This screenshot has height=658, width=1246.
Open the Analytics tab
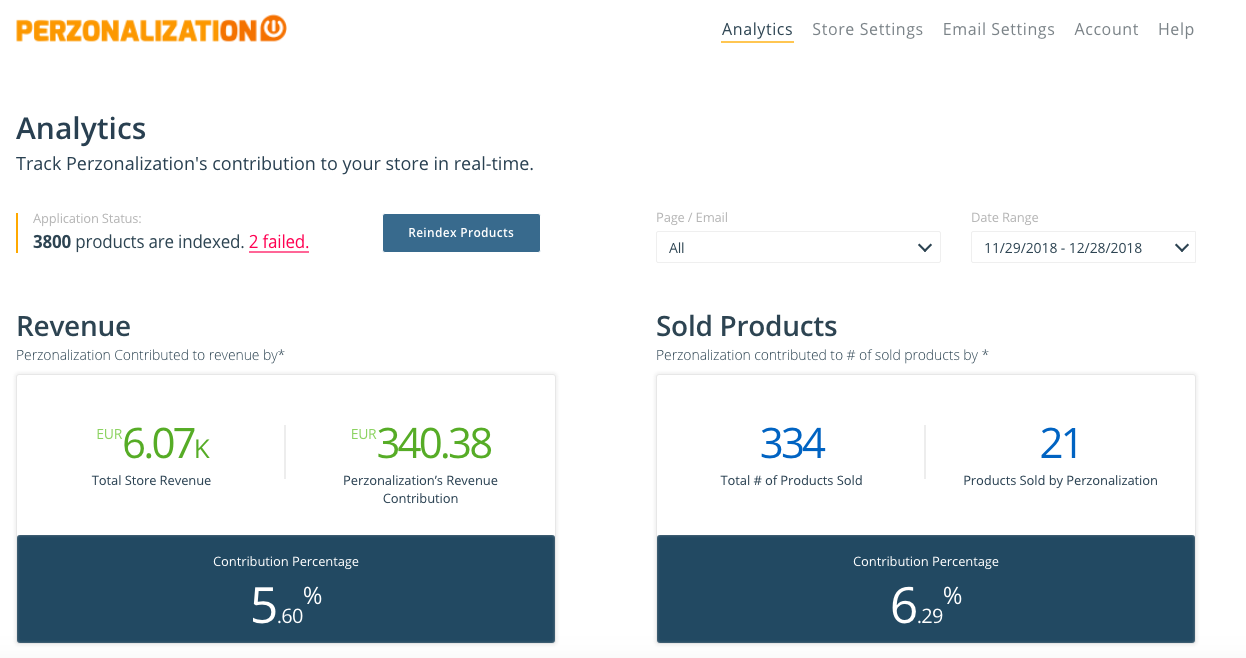click(757, 30)
